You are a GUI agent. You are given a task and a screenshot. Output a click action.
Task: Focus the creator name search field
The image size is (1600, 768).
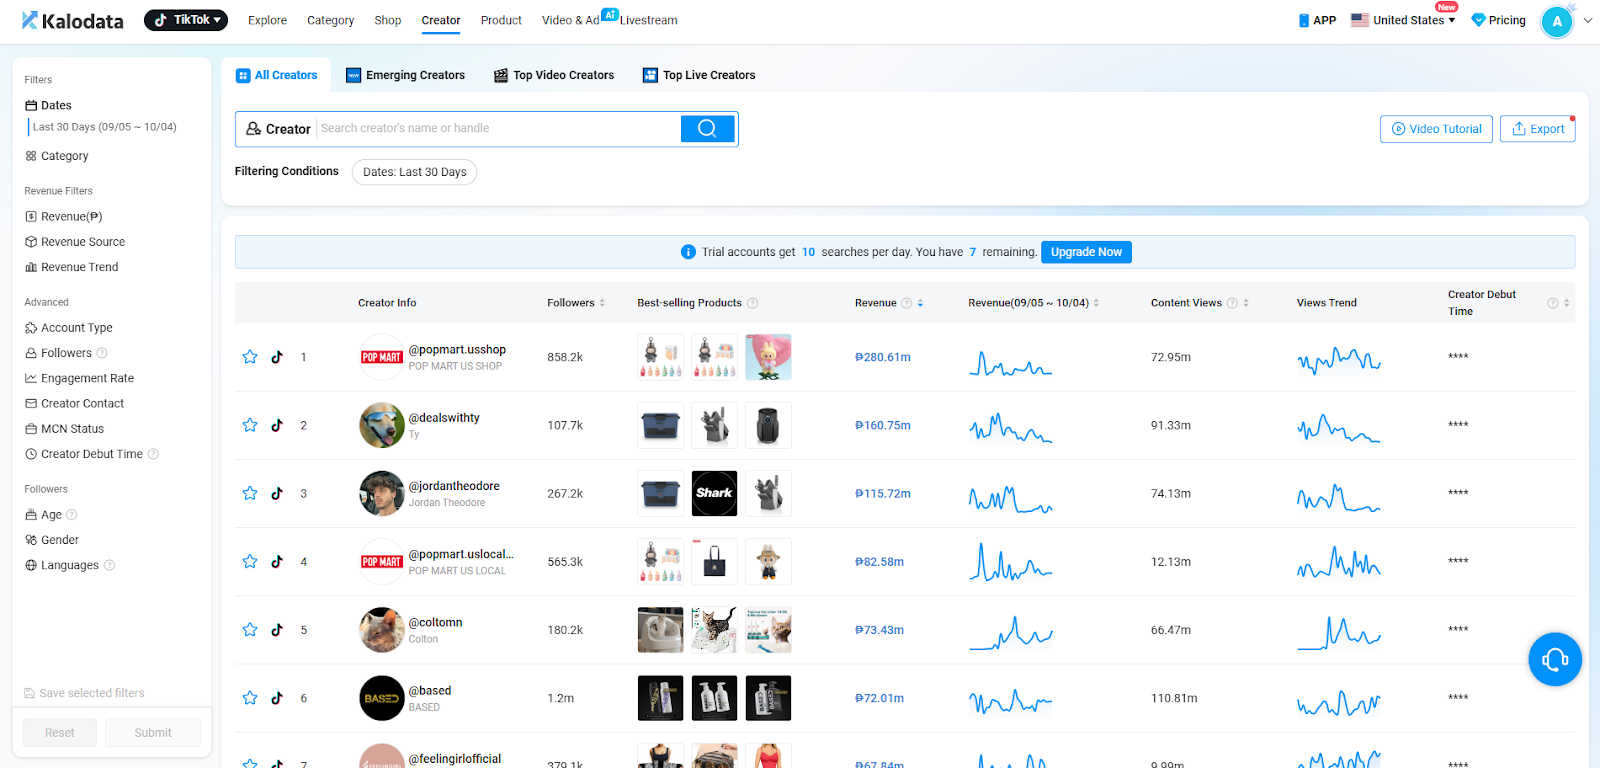(497, 129)
